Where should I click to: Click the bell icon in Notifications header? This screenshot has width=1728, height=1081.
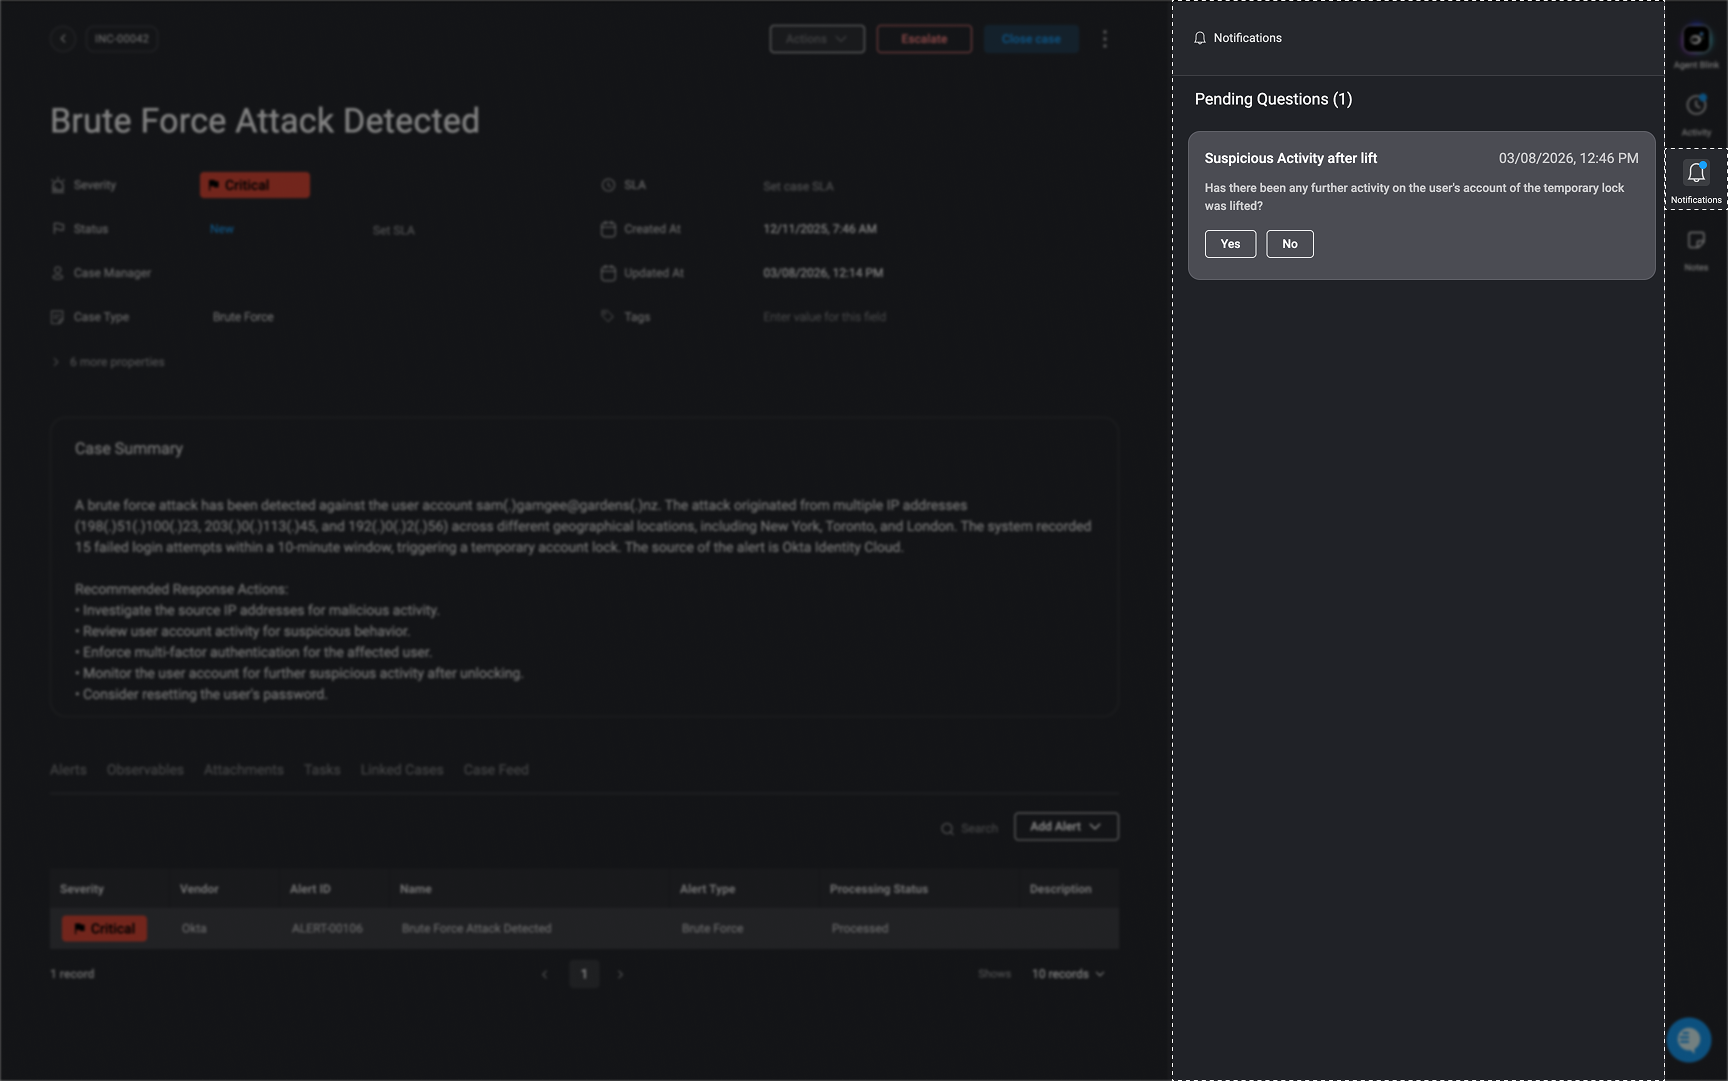1200,38
